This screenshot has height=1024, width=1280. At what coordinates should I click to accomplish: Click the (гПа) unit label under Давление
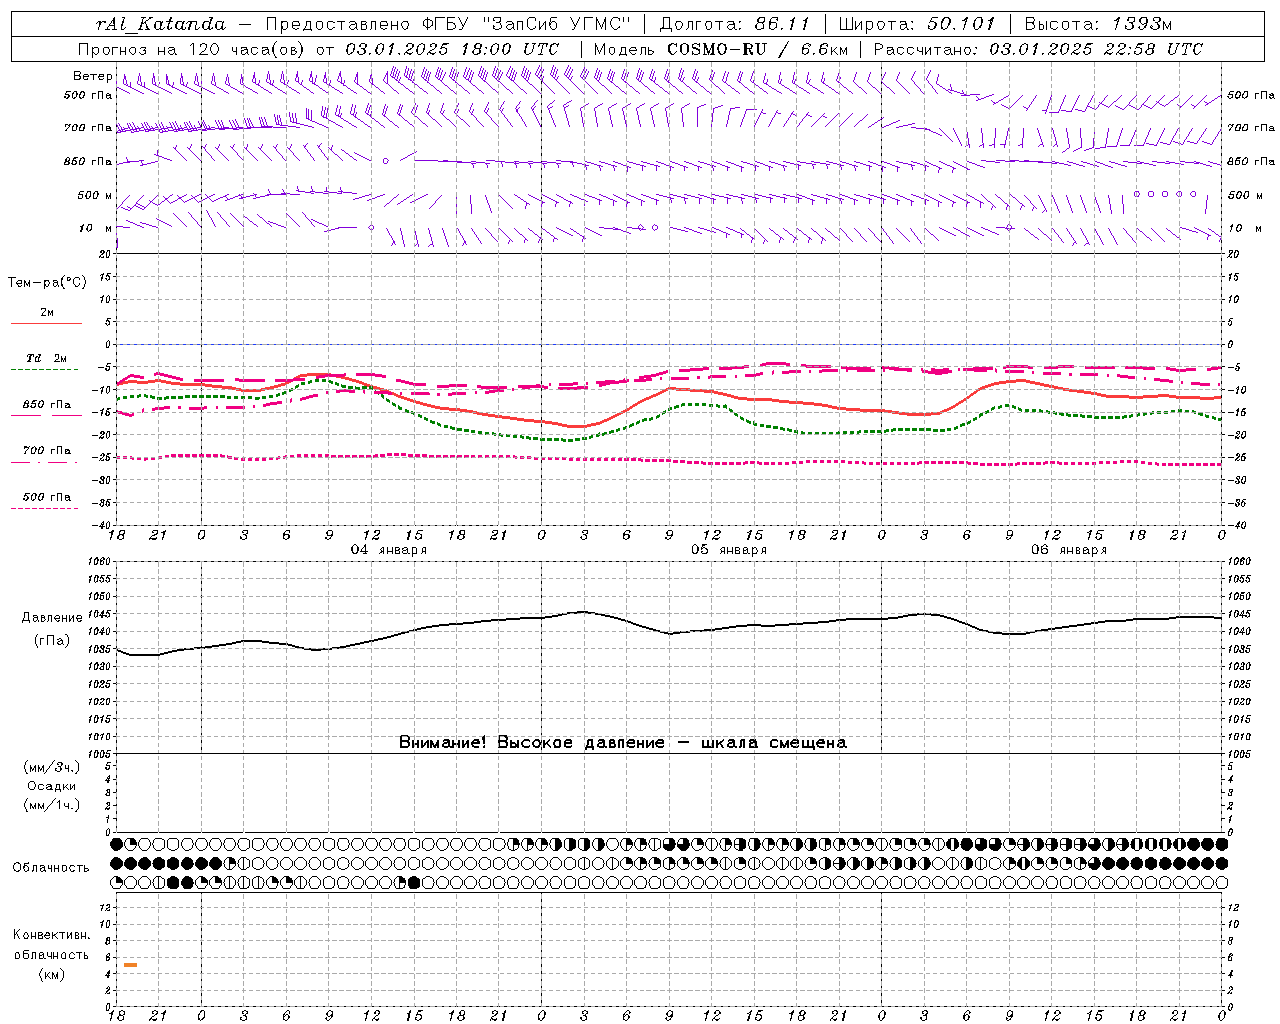52,641
